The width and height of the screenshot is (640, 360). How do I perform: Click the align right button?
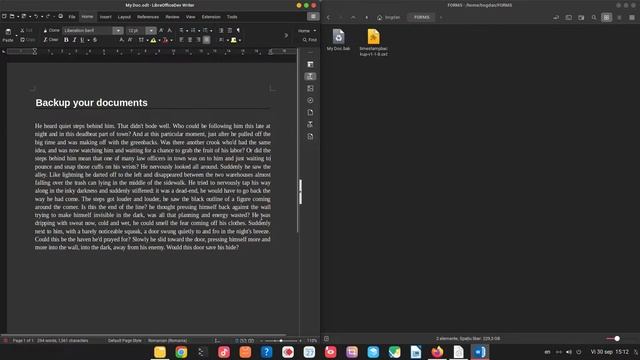198,40
